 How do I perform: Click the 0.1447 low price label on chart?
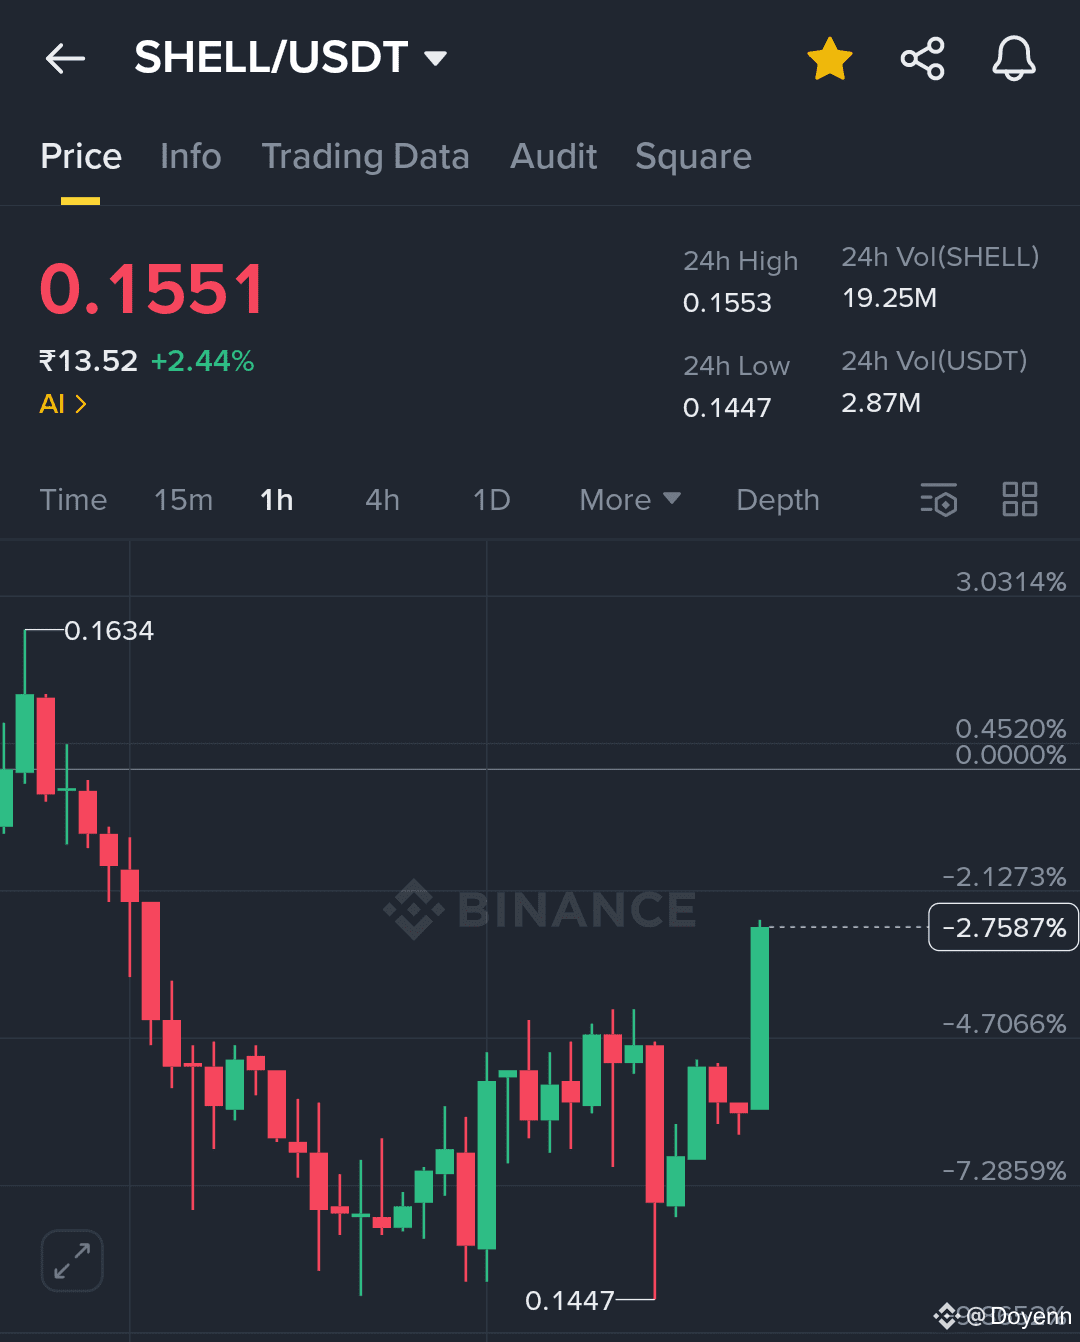point(570,1301)
